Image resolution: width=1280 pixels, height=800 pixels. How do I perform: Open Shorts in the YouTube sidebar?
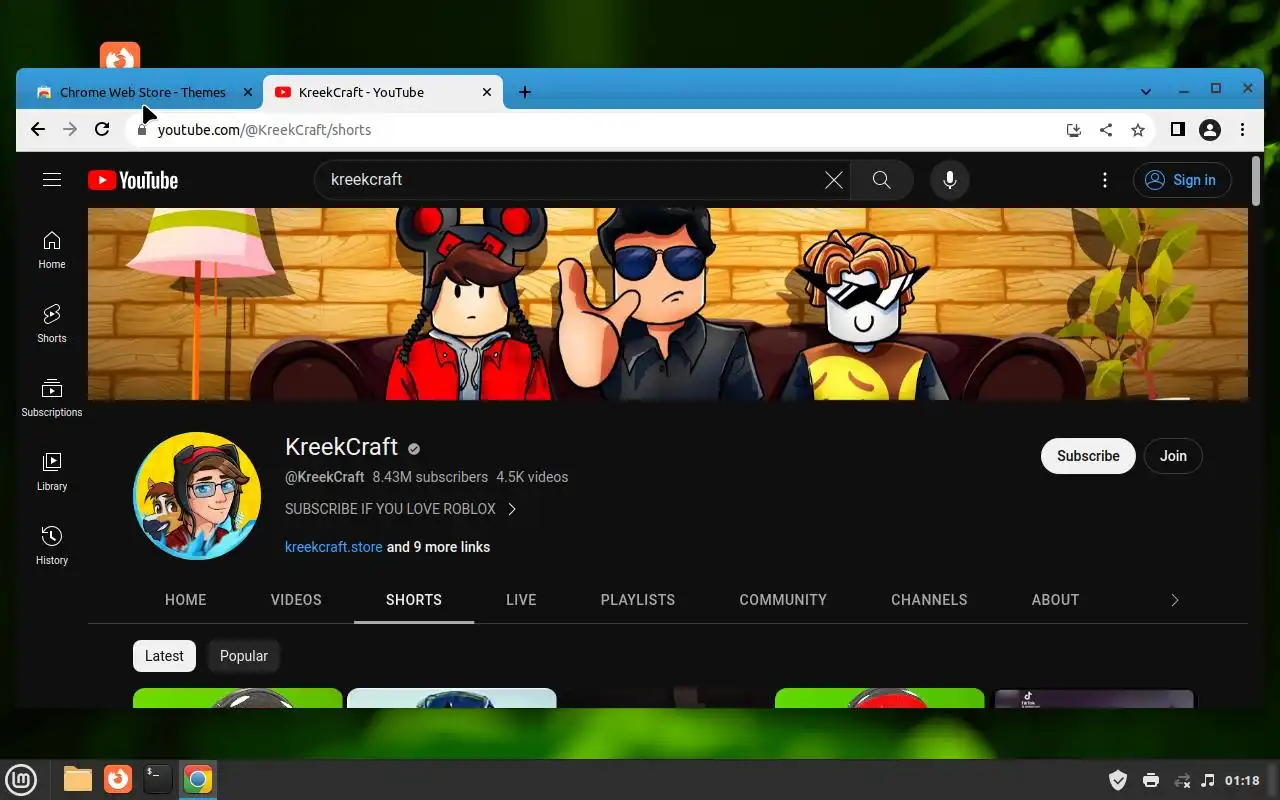click(x=52, y=324)
